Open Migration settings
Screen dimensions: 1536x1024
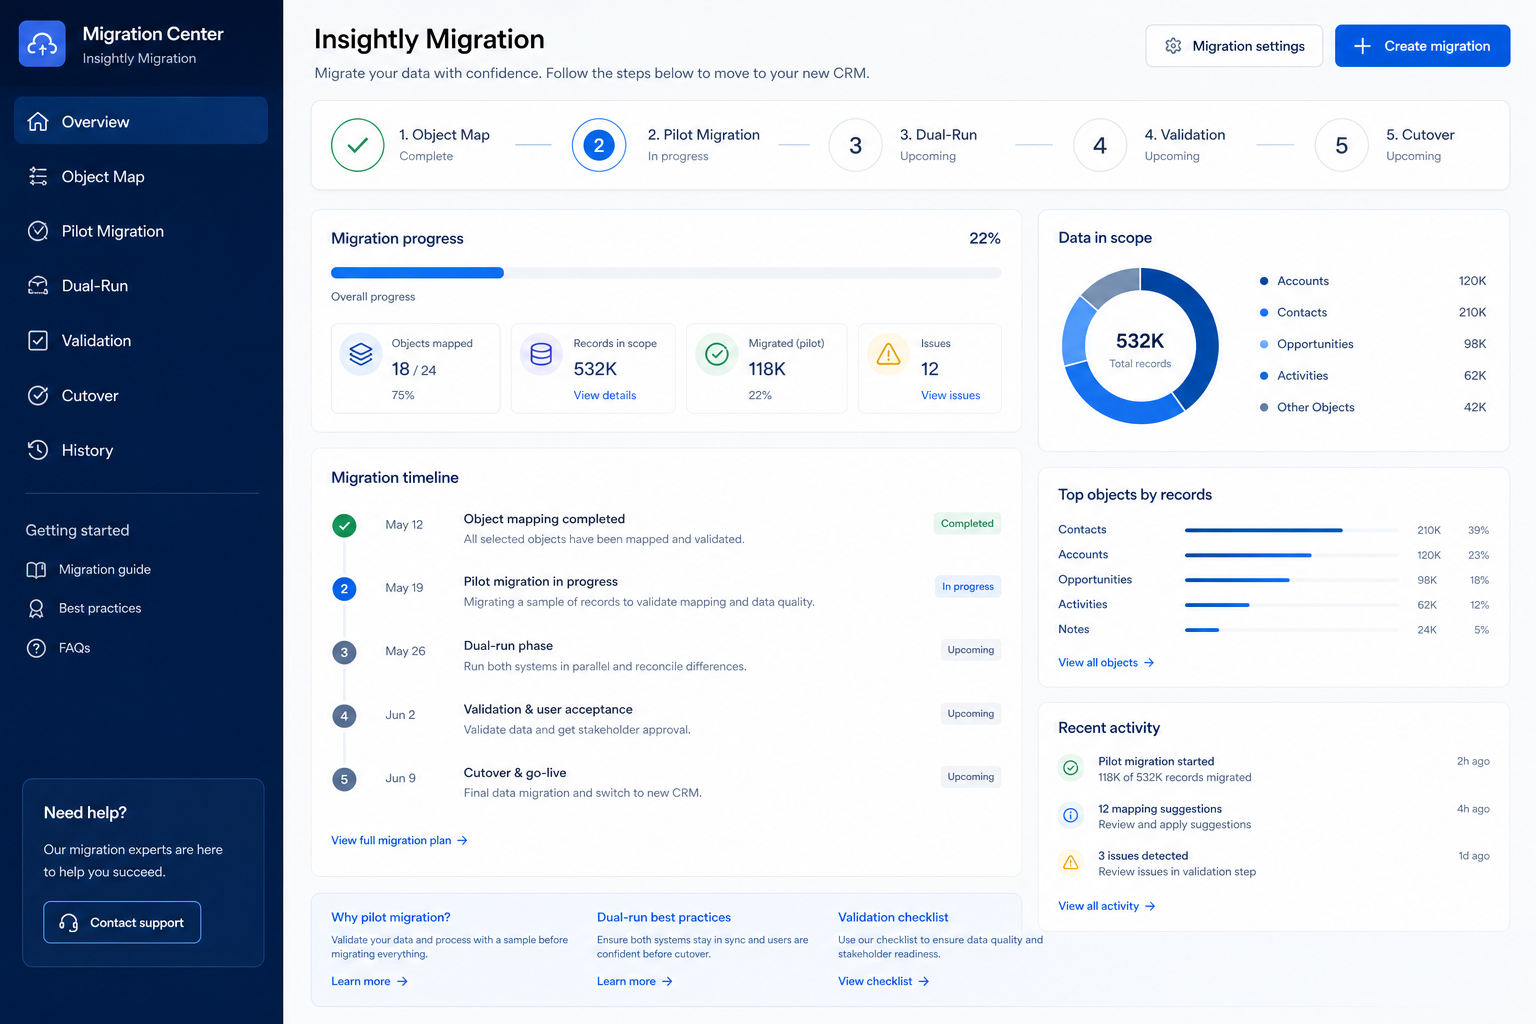click(1234, 46)
